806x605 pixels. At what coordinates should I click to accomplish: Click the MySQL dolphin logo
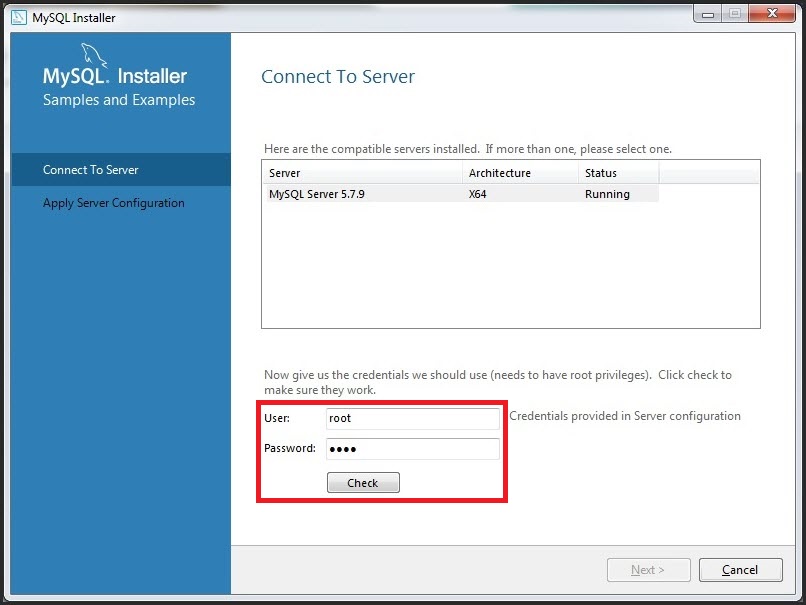coord(94,56)
